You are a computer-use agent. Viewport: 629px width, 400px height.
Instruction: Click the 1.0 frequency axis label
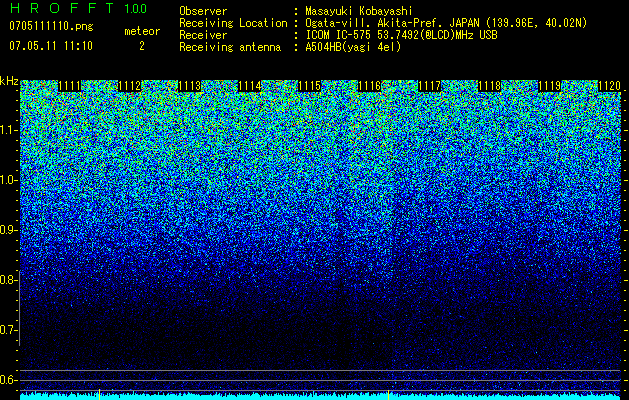click(x=8, y=180)
